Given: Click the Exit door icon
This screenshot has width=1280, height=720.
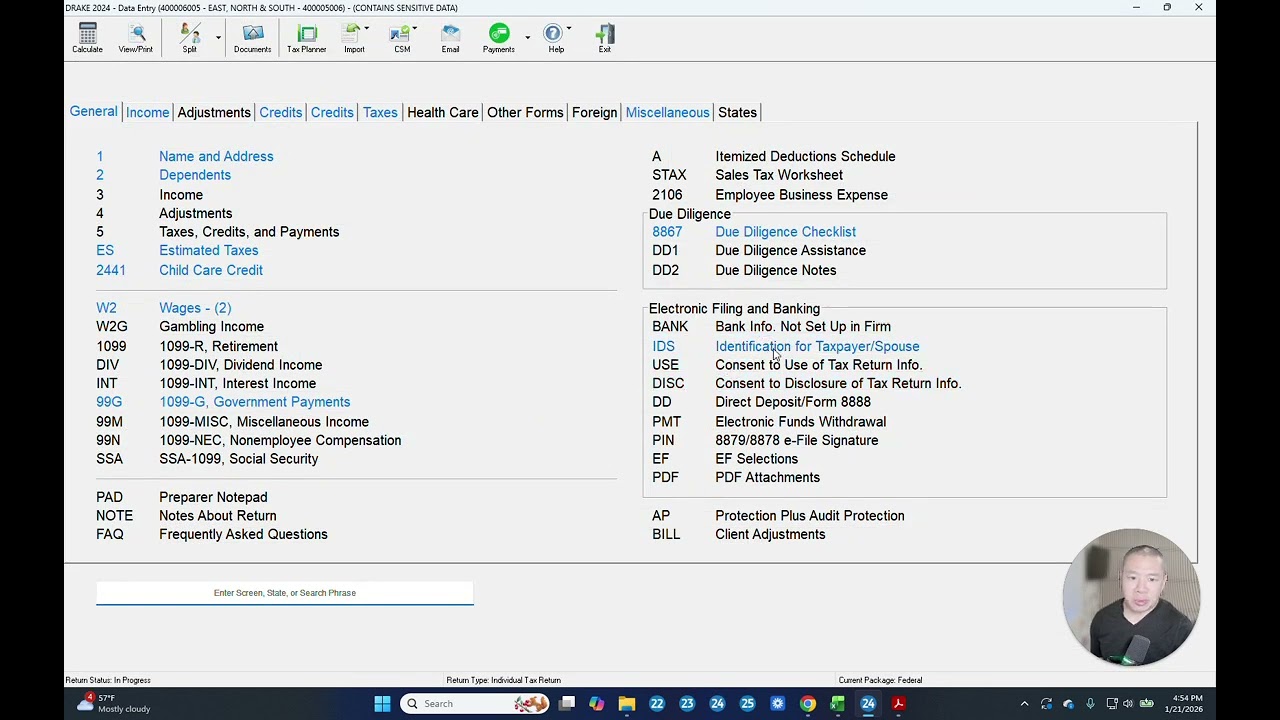Looking at the screenshot, I should point(604,38).
